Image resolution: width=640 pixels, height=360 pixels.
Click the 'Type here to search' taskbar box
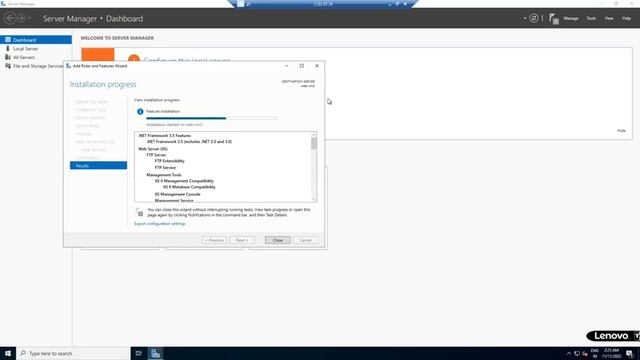(73, 353)
